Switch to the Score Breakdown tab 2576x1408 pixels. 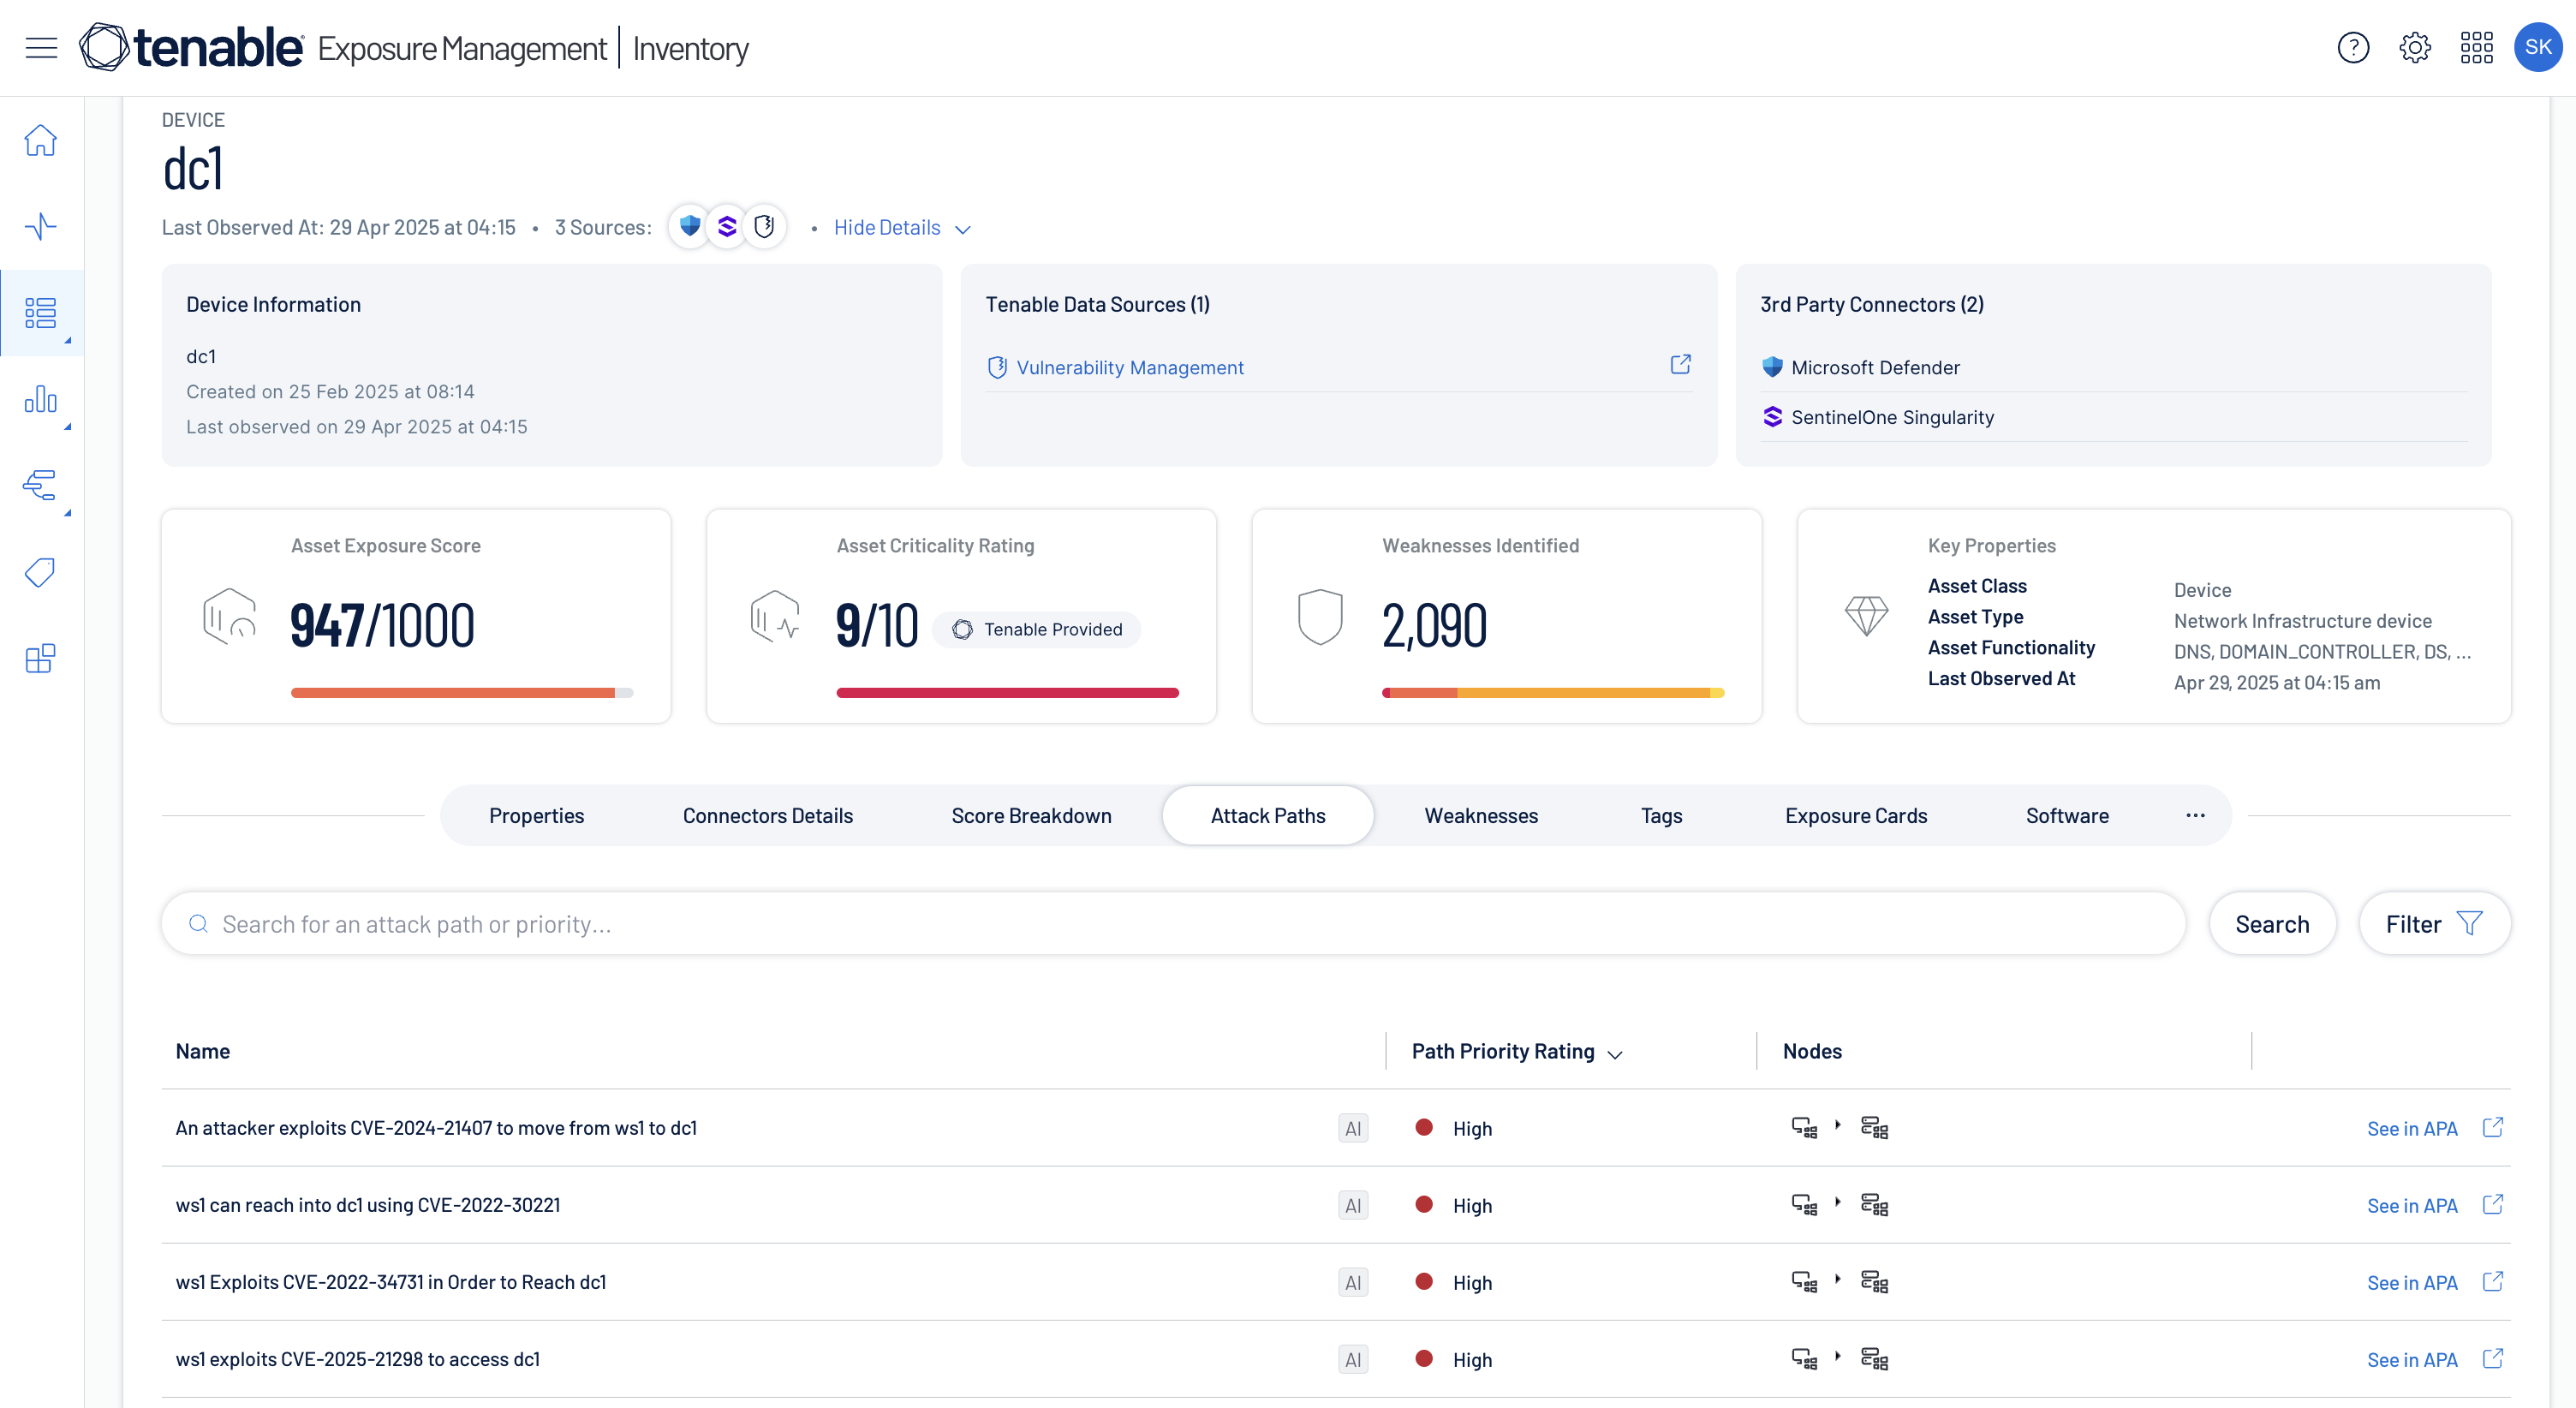coord(1031,815)
